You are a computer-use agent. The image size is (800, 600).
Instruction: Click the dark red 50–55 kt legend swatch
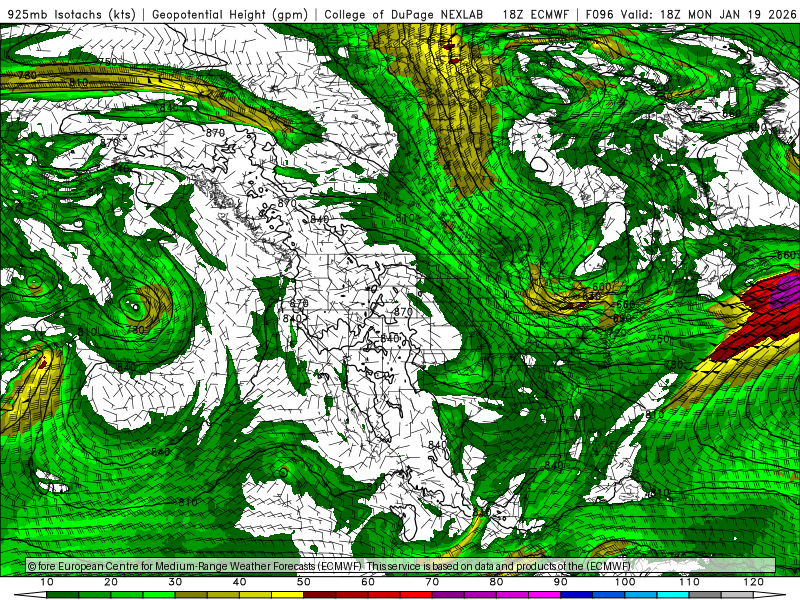(x=319, y=595)
